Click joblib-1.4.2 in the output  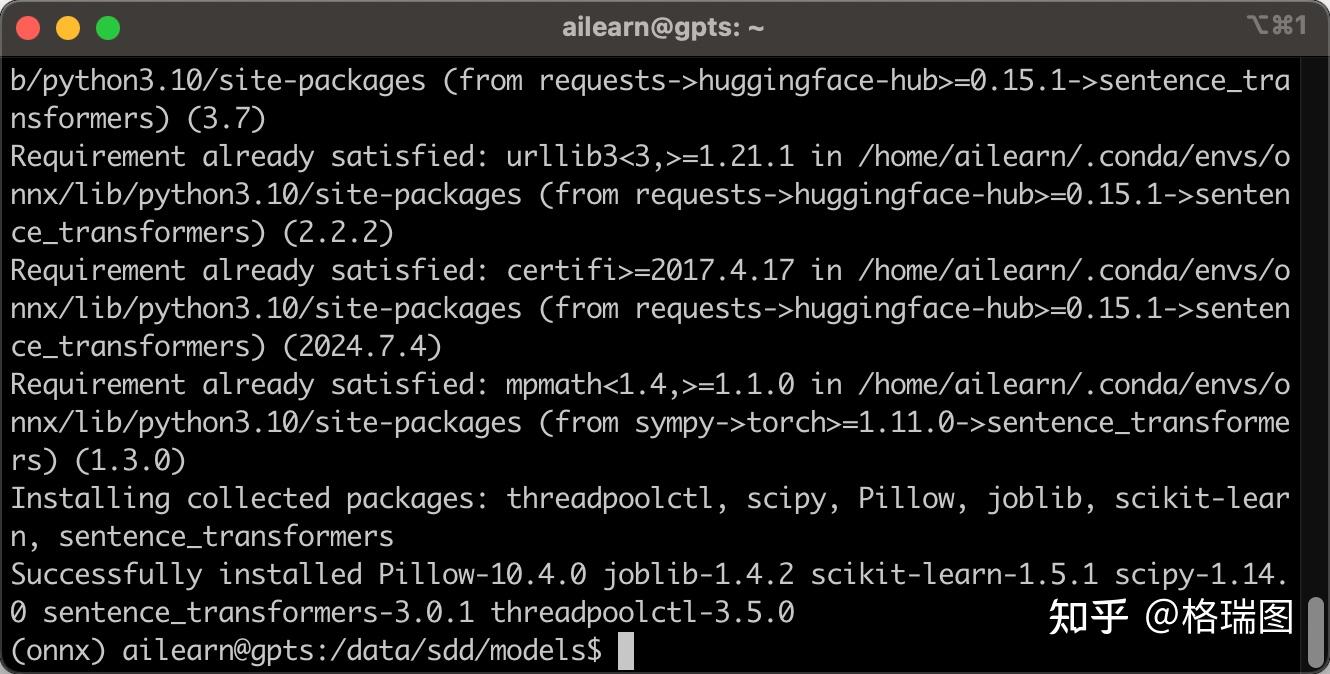tap(698, 575)
